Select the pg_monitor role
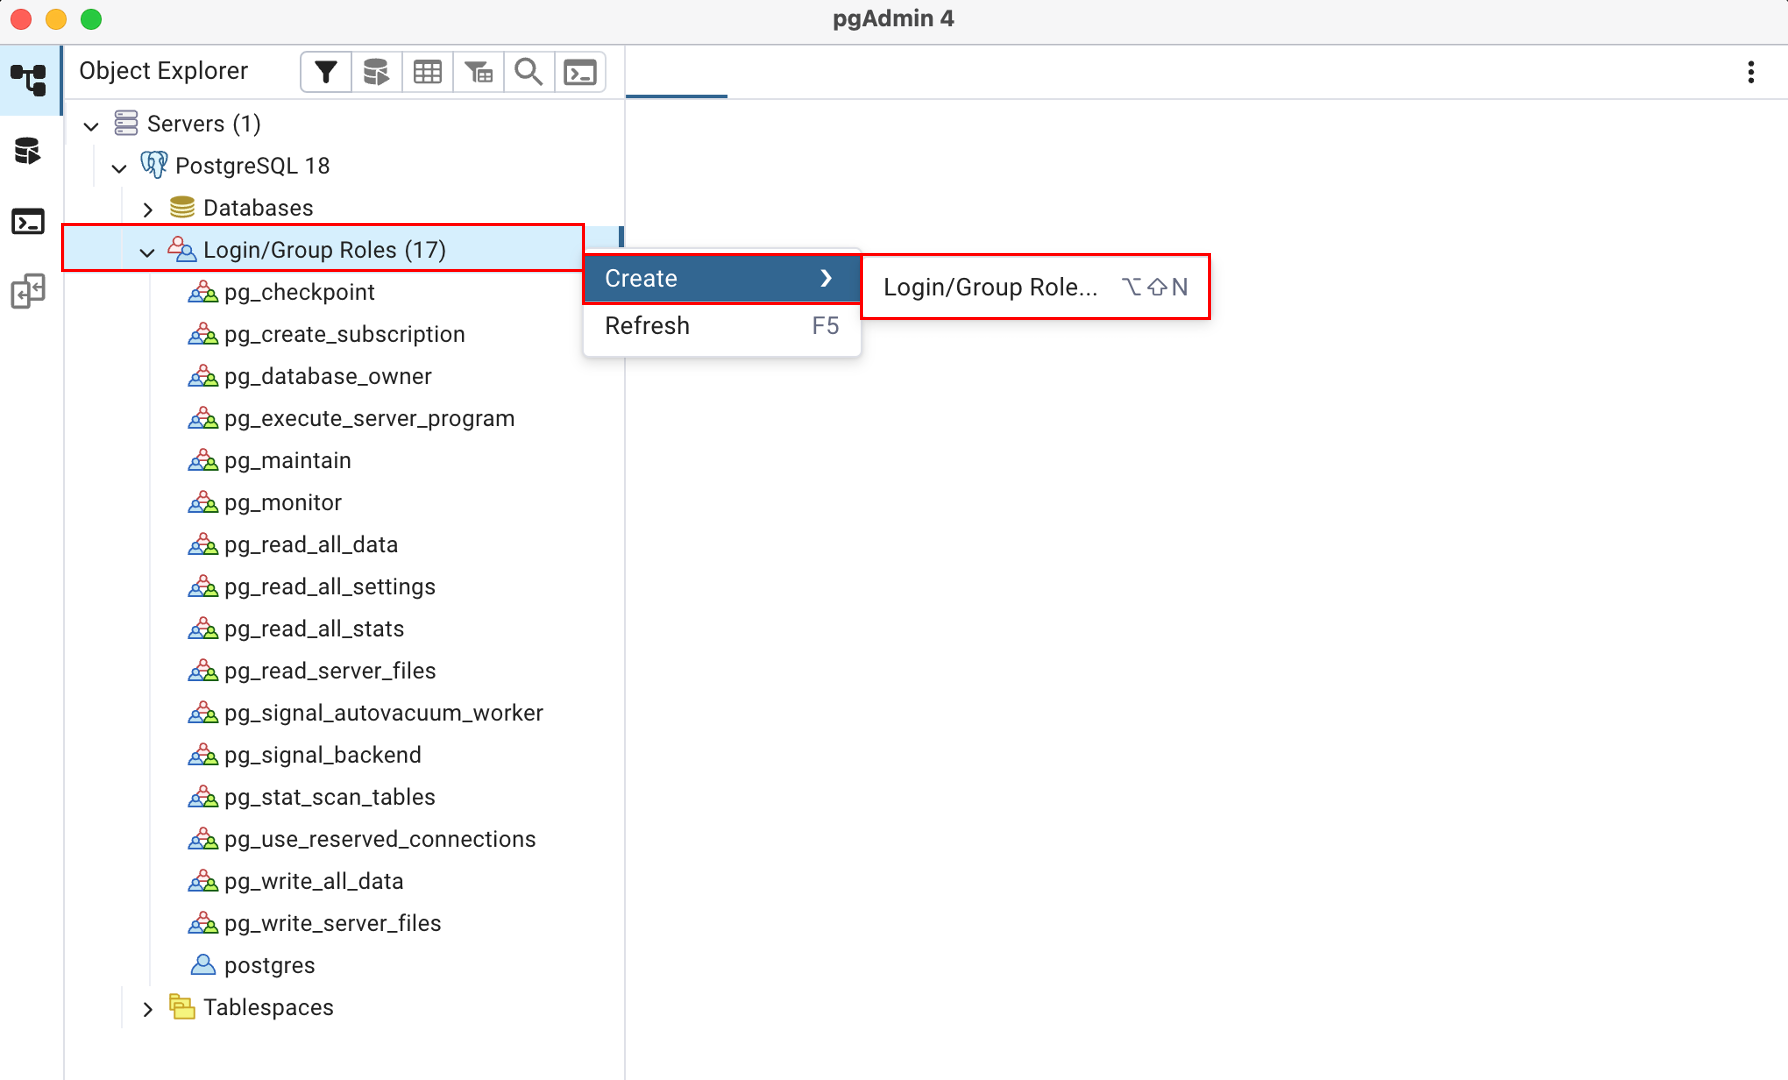The image size is (1788, 1080). pos(283,502)
